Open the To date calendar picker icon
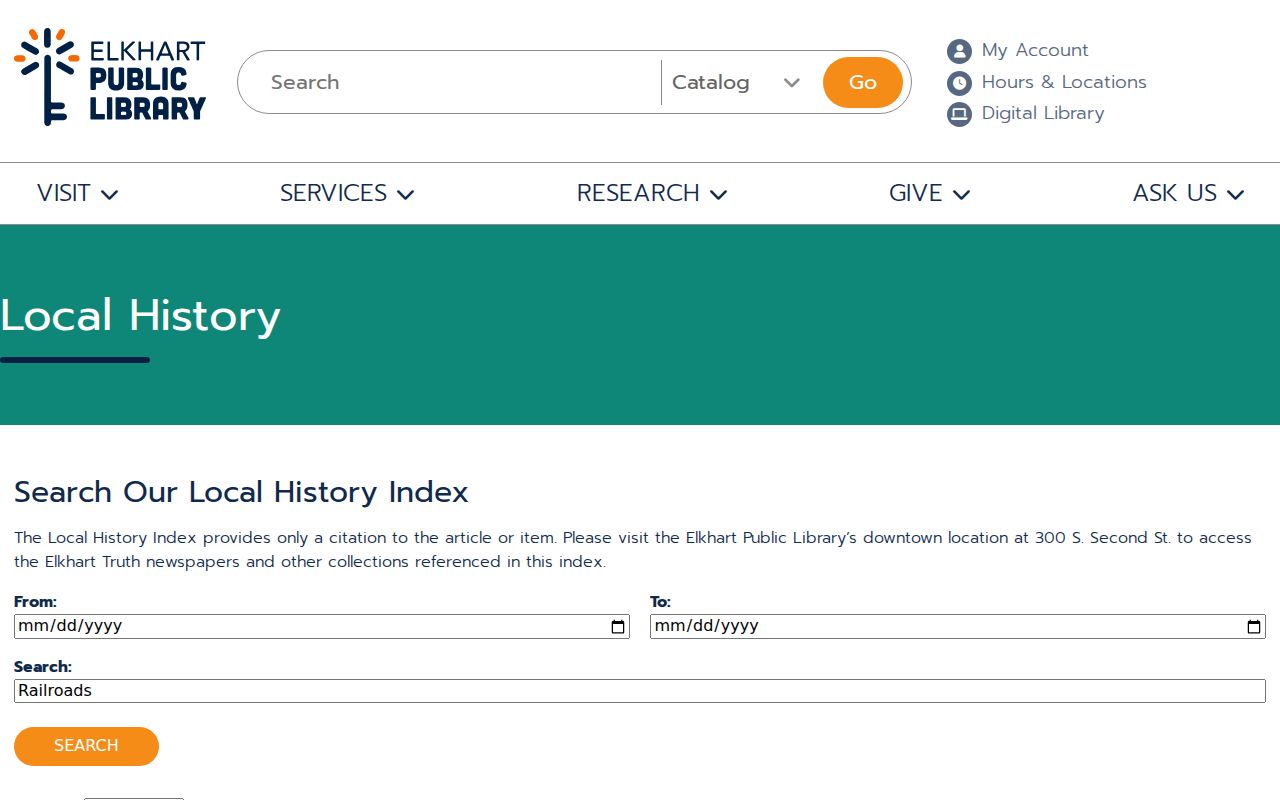Screen dimensions: 1280x800 (1254, 627)
